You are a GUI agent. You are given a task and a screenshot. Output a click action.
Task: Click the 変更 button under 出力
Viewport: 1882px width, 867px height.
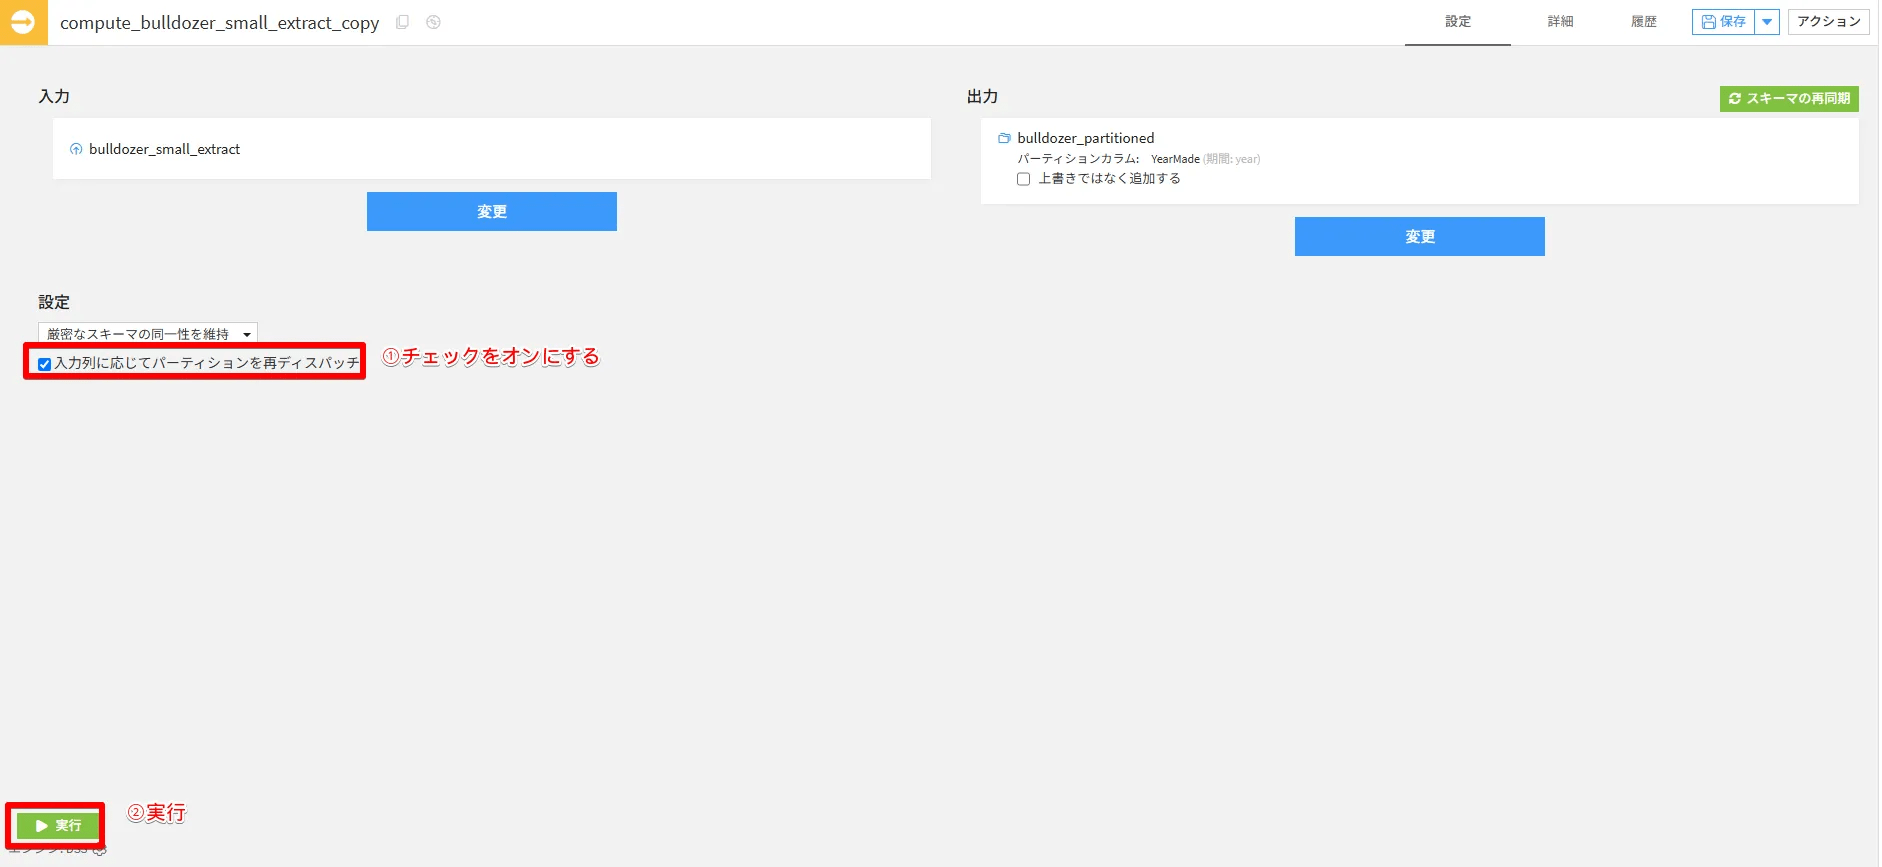tap(1420, 237)
